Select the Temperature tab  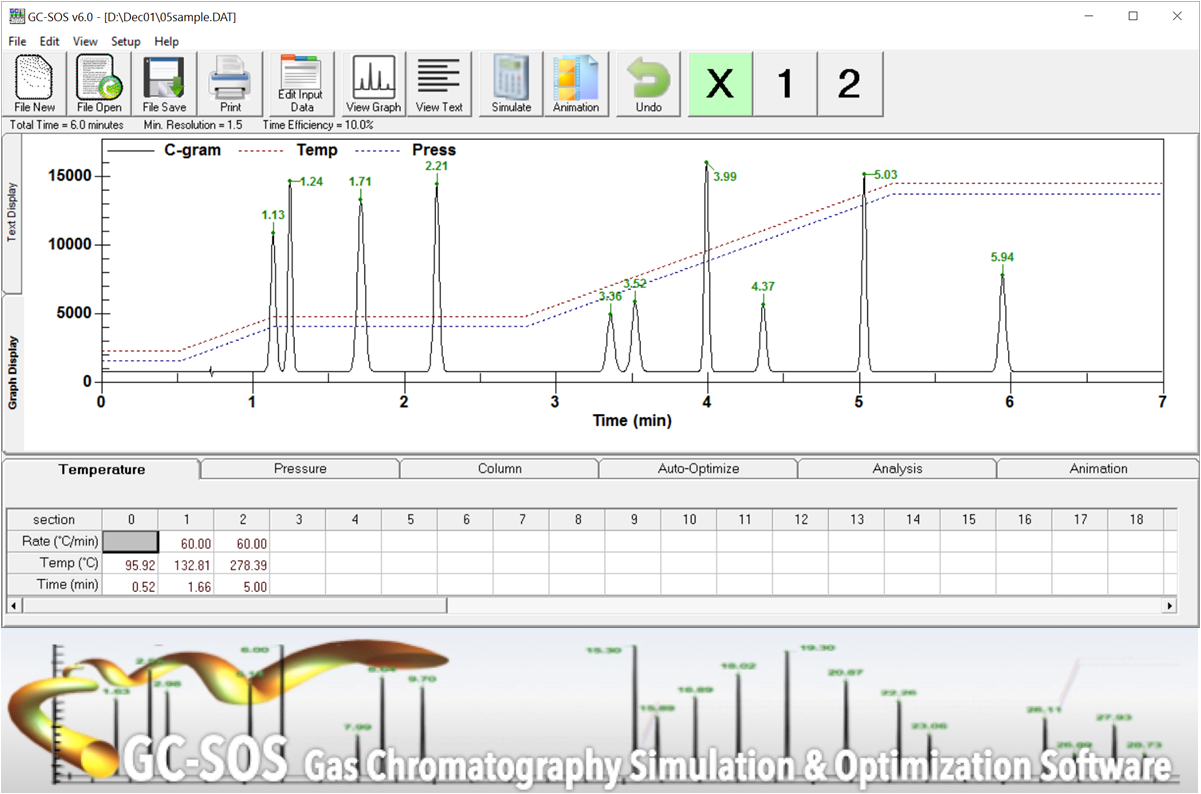click(x=101, y=469)
